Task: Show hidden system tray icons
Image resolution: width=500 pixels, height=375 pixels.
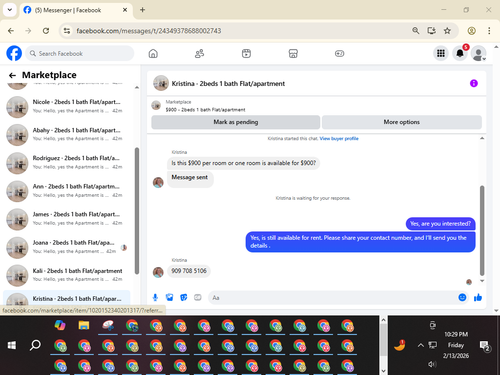Action: [x=421, y=345]
